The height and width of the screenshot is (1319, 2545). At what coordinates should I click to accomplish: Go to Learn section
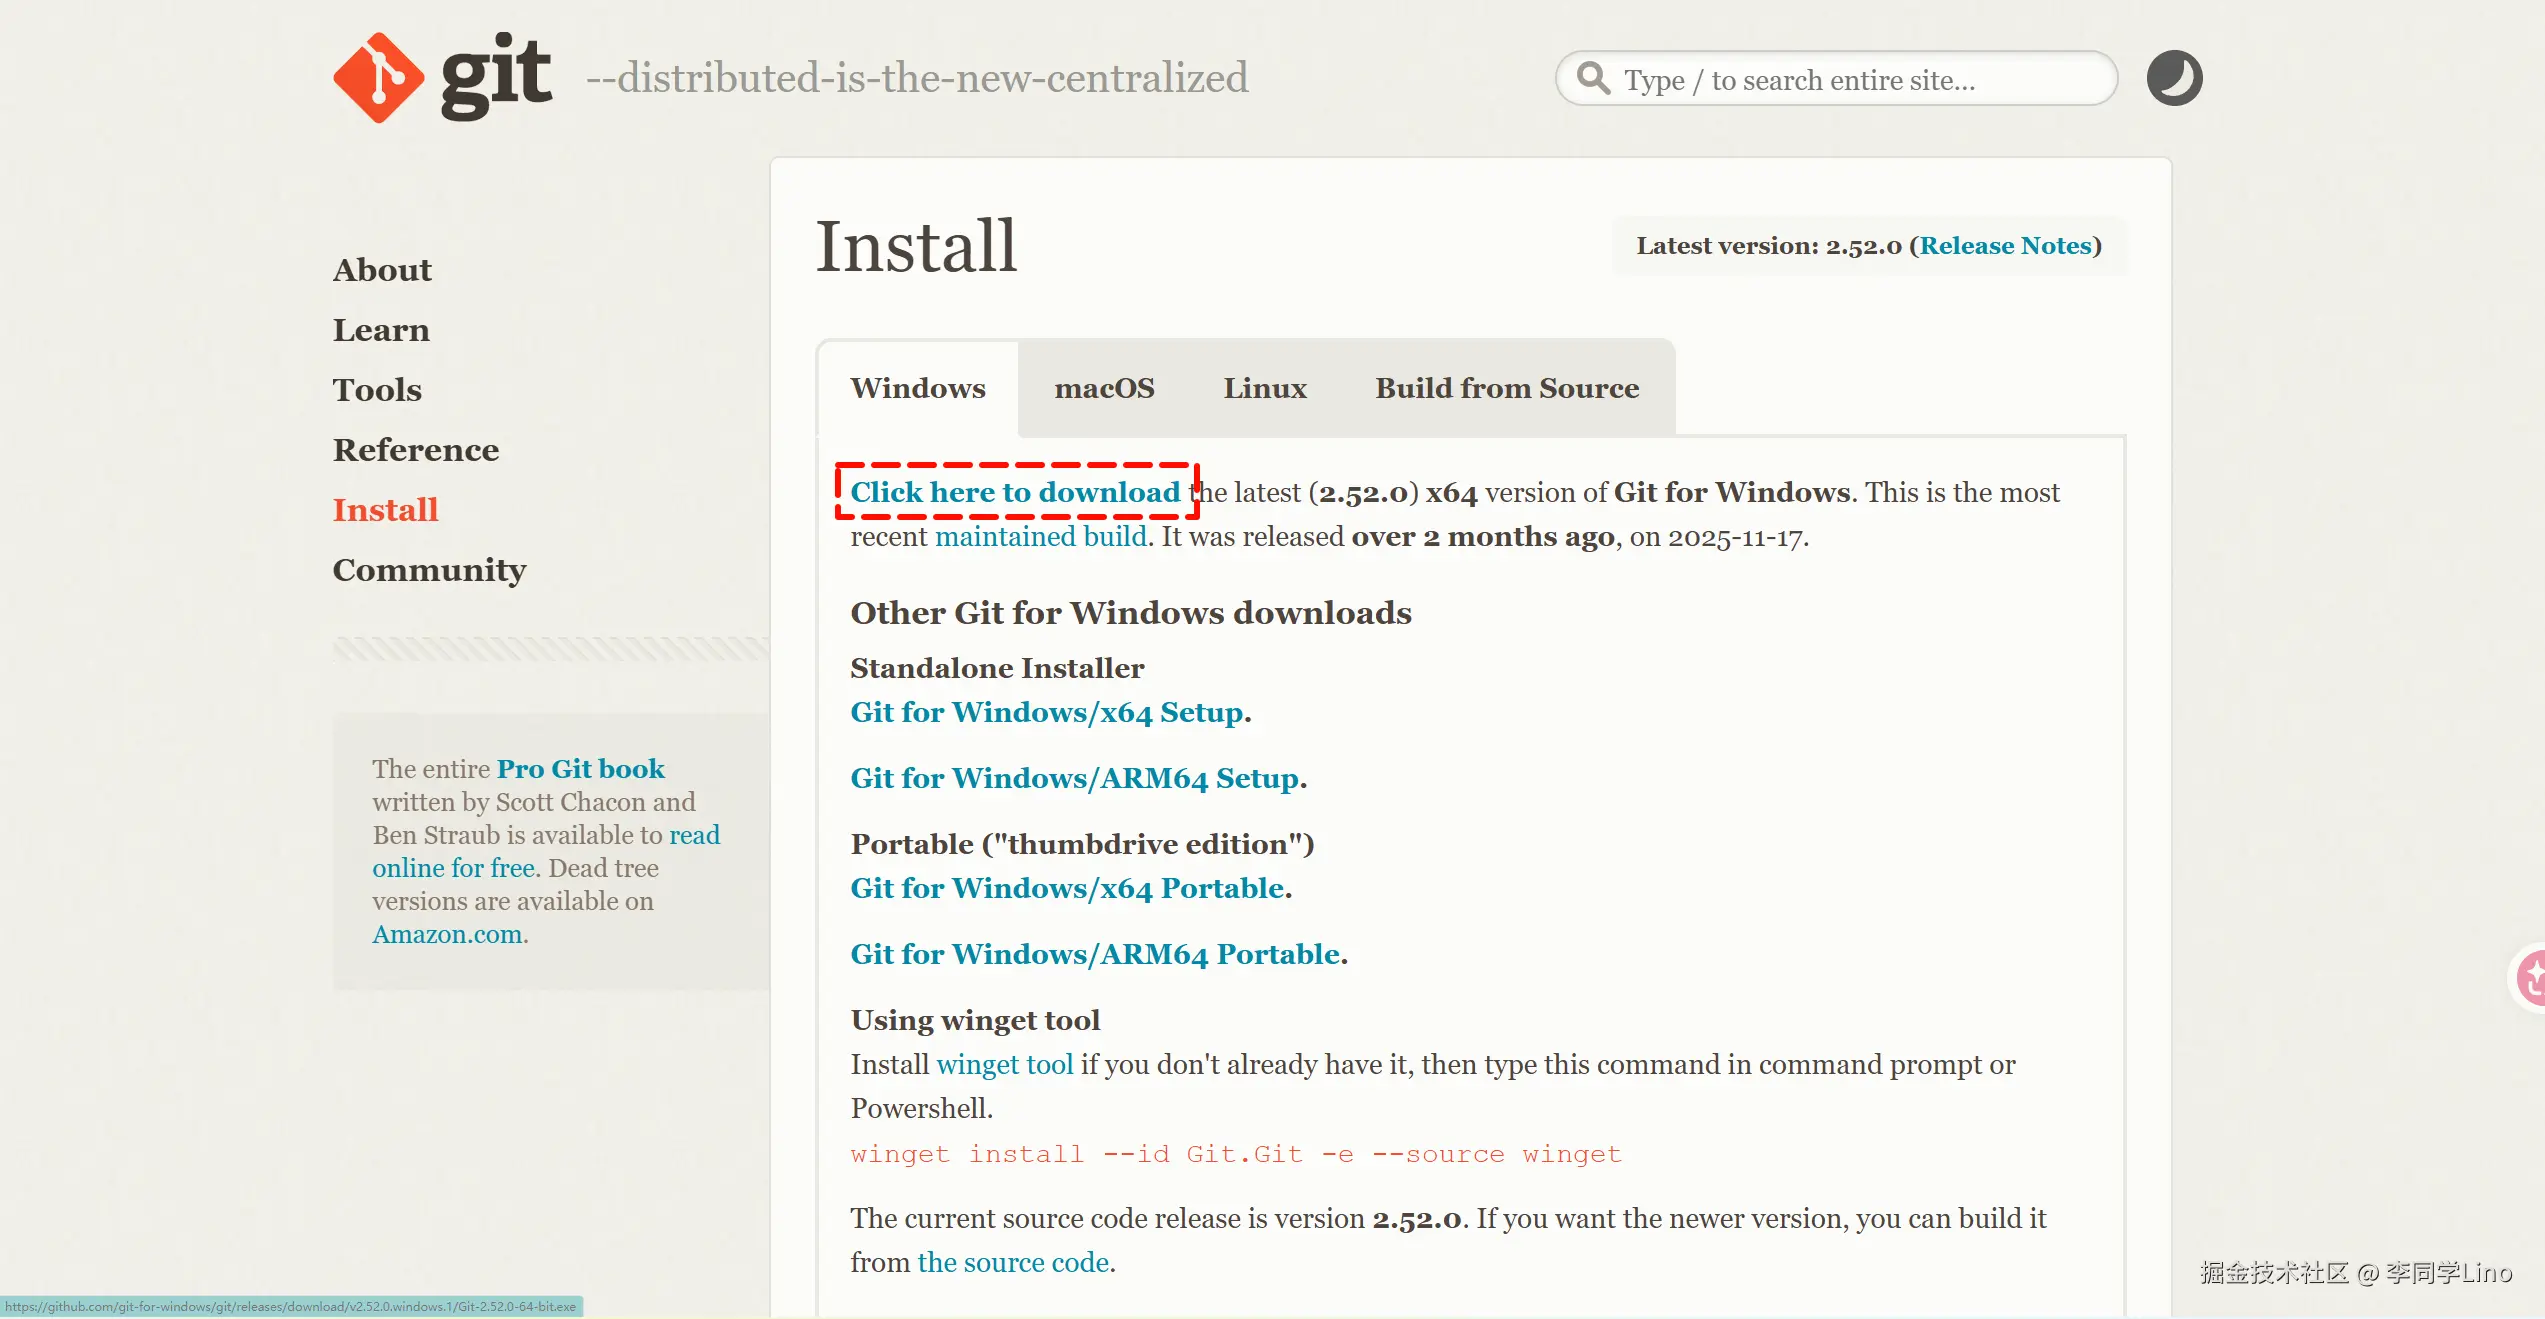coord(381,330)
